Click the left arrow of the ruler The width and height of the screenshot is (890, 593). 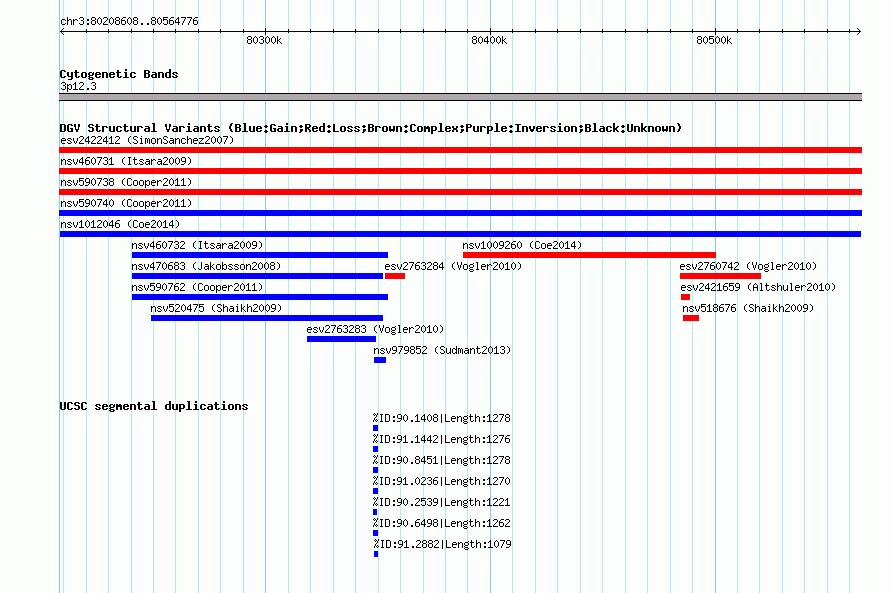pyautogui.click(x=62, y=32)
